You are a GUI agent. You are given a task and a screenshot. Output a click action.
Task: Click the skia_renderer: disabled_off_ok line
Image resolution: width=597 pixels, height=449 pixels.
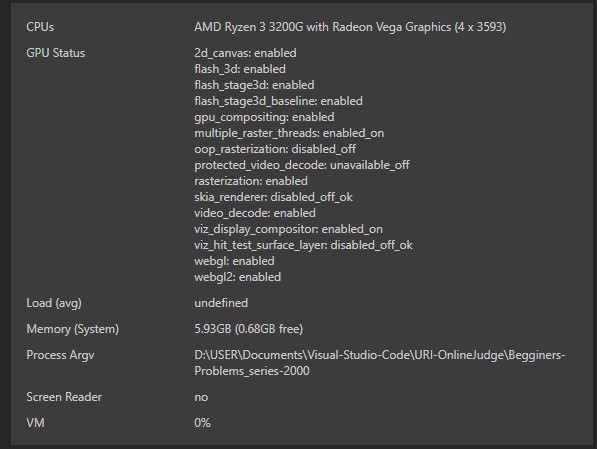pyautogui.click(x=273, y=197)
